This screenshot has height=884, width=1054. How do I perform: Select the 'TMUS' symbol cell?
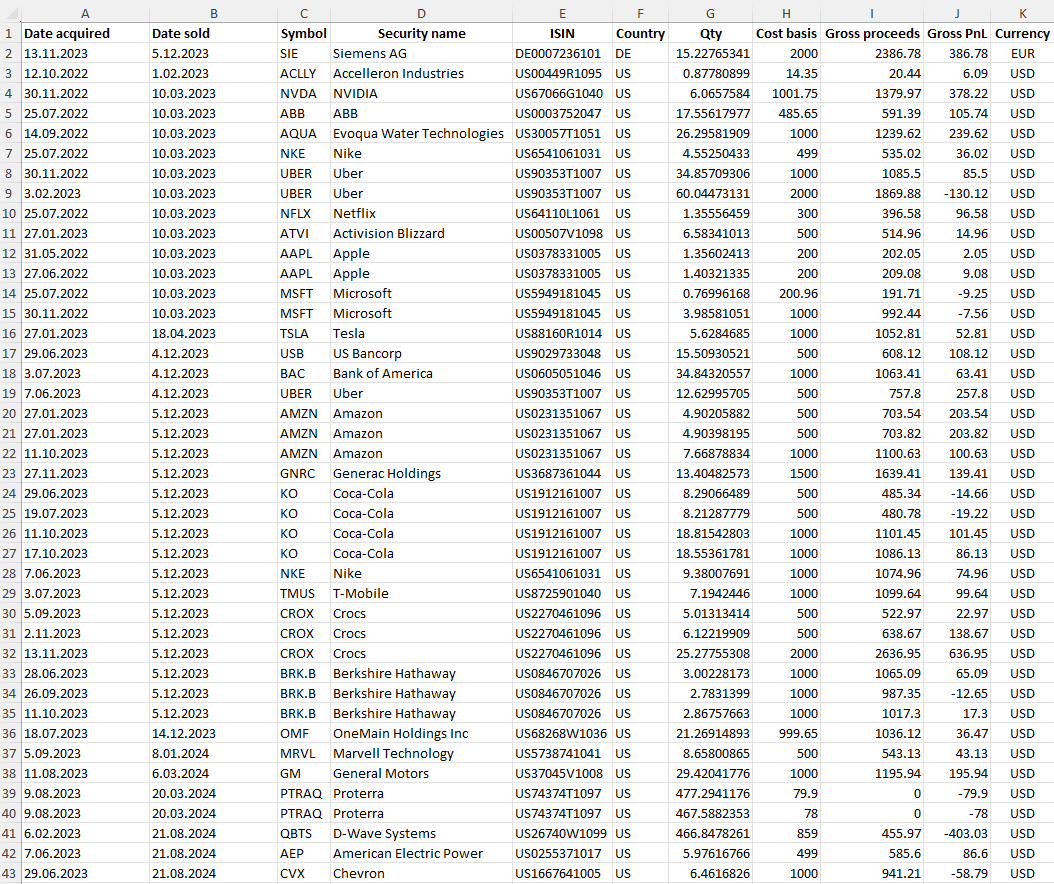click(x=304, y=594)
